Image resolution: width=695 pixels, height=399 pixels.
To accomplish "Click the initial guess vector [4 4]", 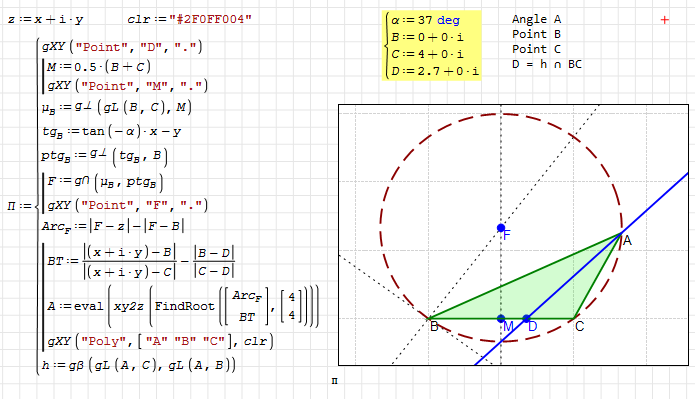I will coord(292,306).
